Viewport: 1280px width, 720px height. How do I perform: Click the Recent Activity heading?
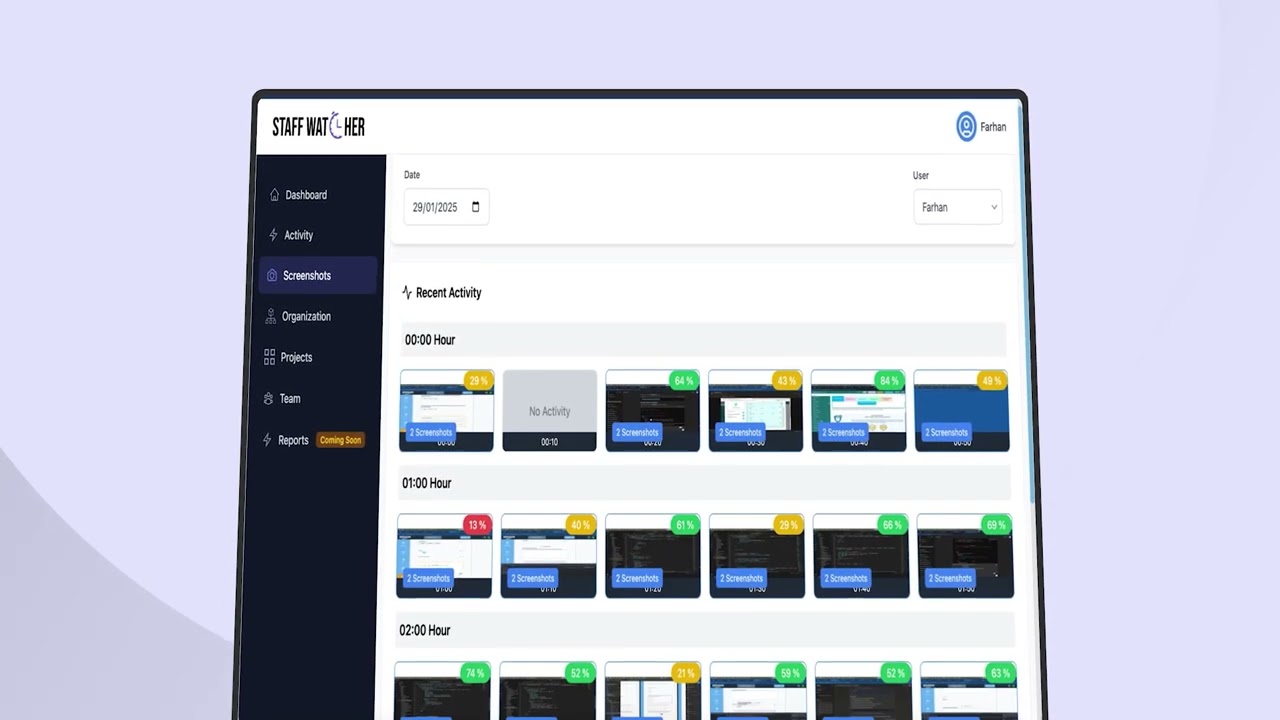coord(449,293)
